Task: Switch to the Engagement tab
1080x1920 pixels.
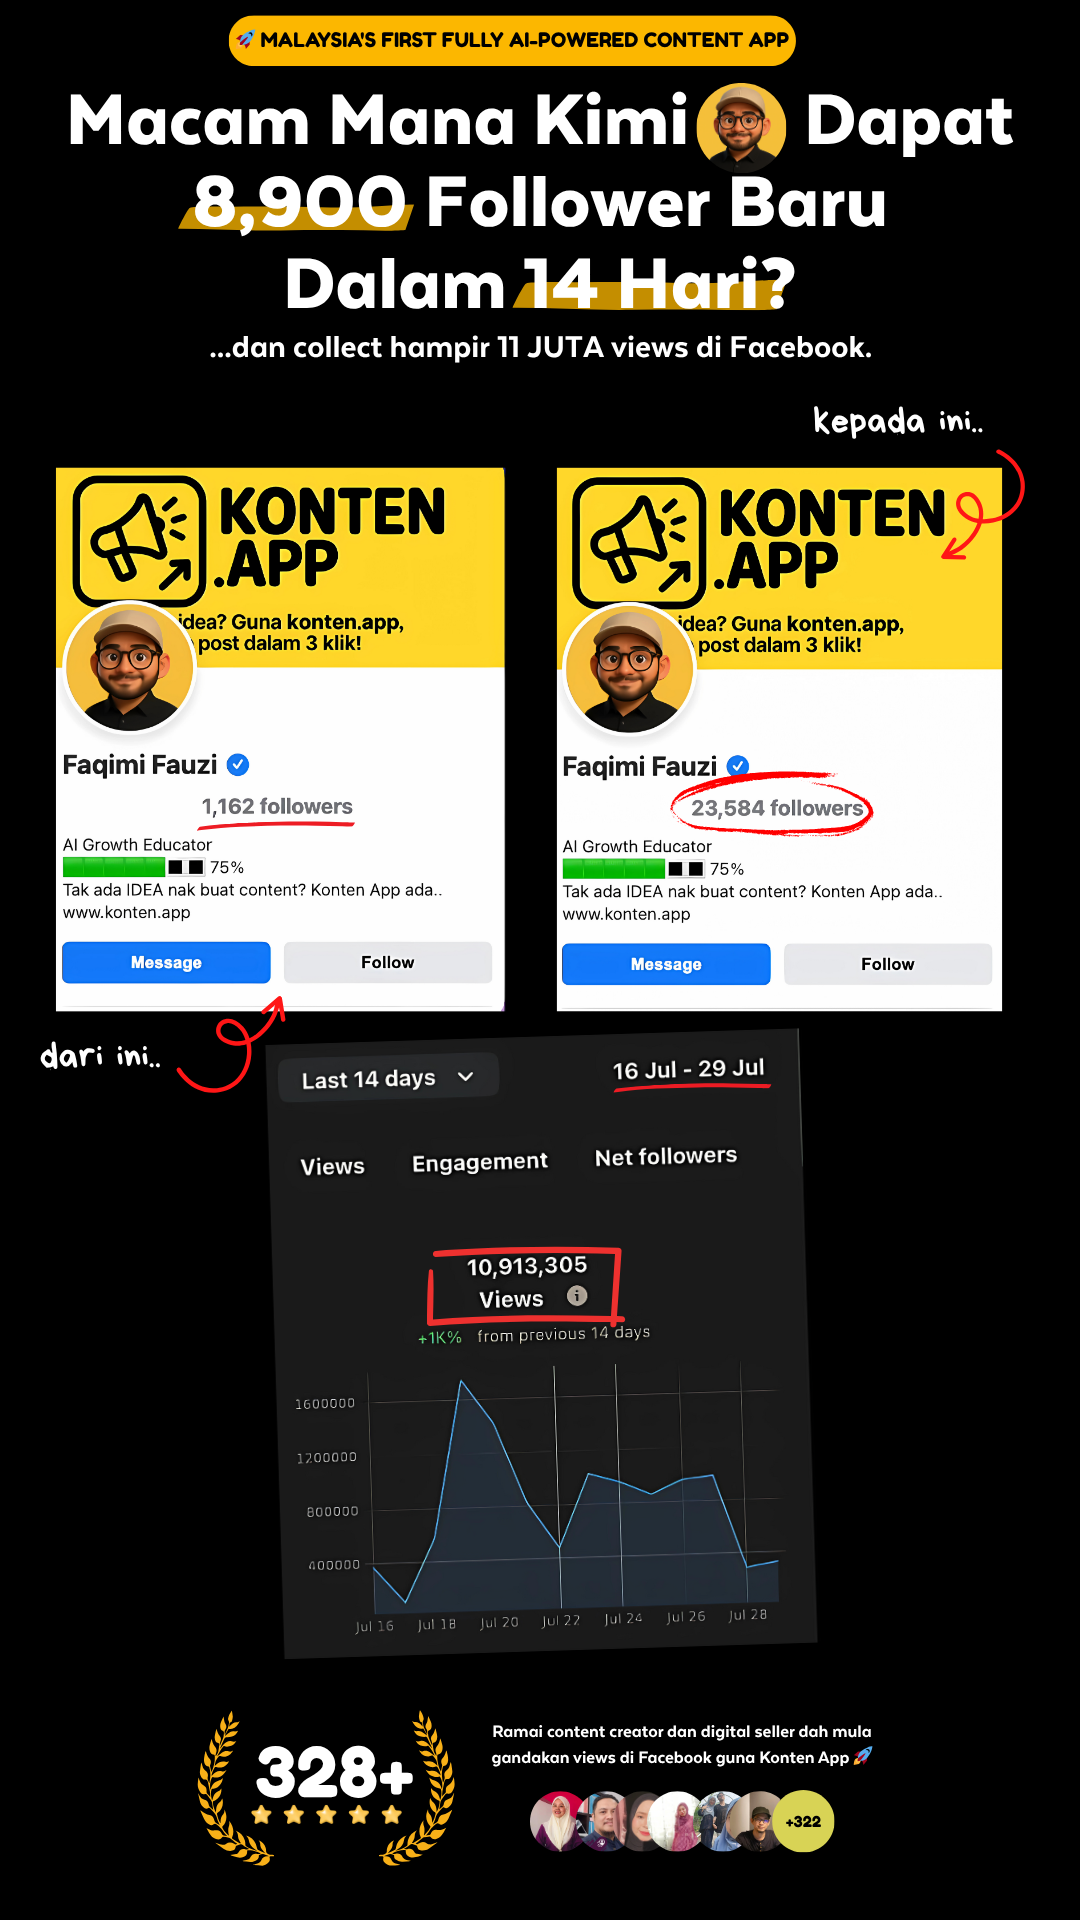Action: coord(480,1162)
